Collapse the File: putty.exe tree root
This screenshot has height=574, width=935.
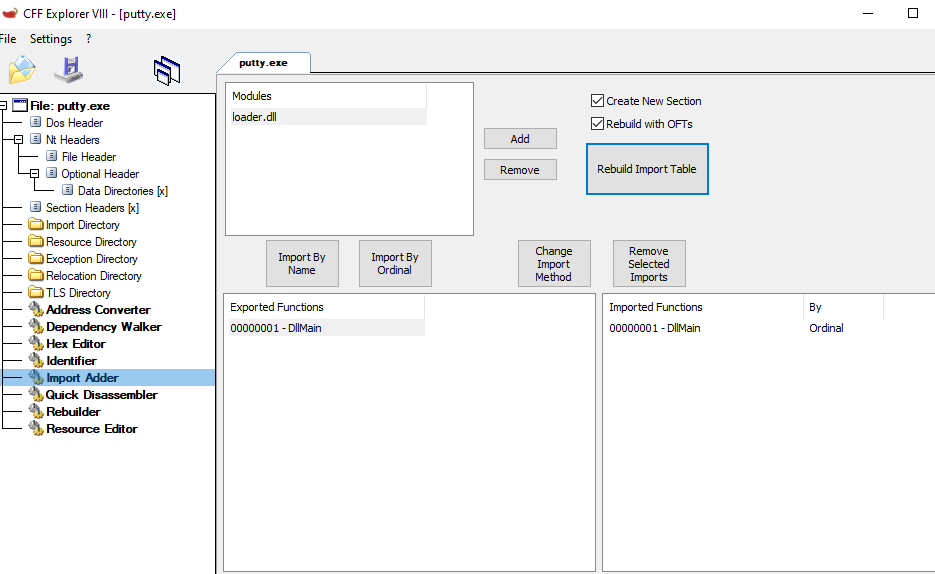(4, 106)
